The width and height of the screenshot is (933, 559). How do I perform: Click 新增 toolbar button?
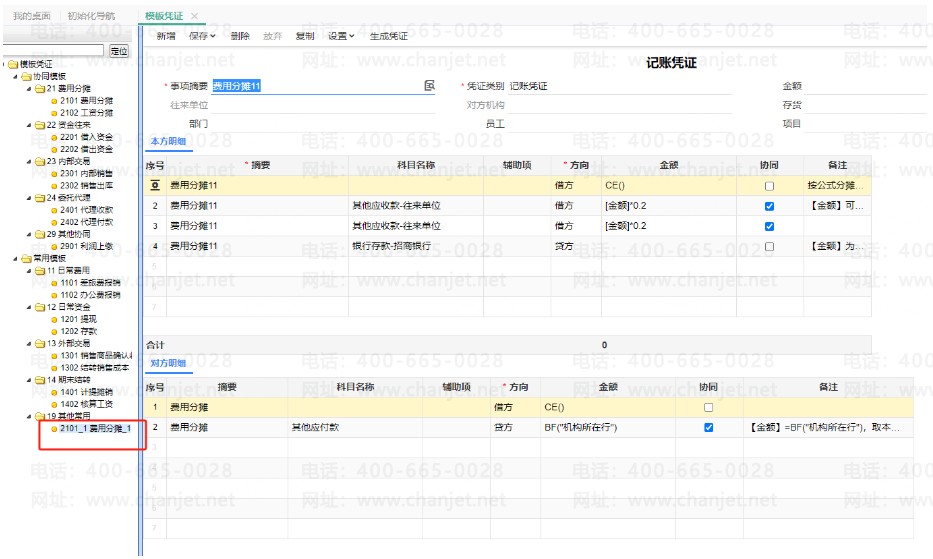[x=165, y=36]
